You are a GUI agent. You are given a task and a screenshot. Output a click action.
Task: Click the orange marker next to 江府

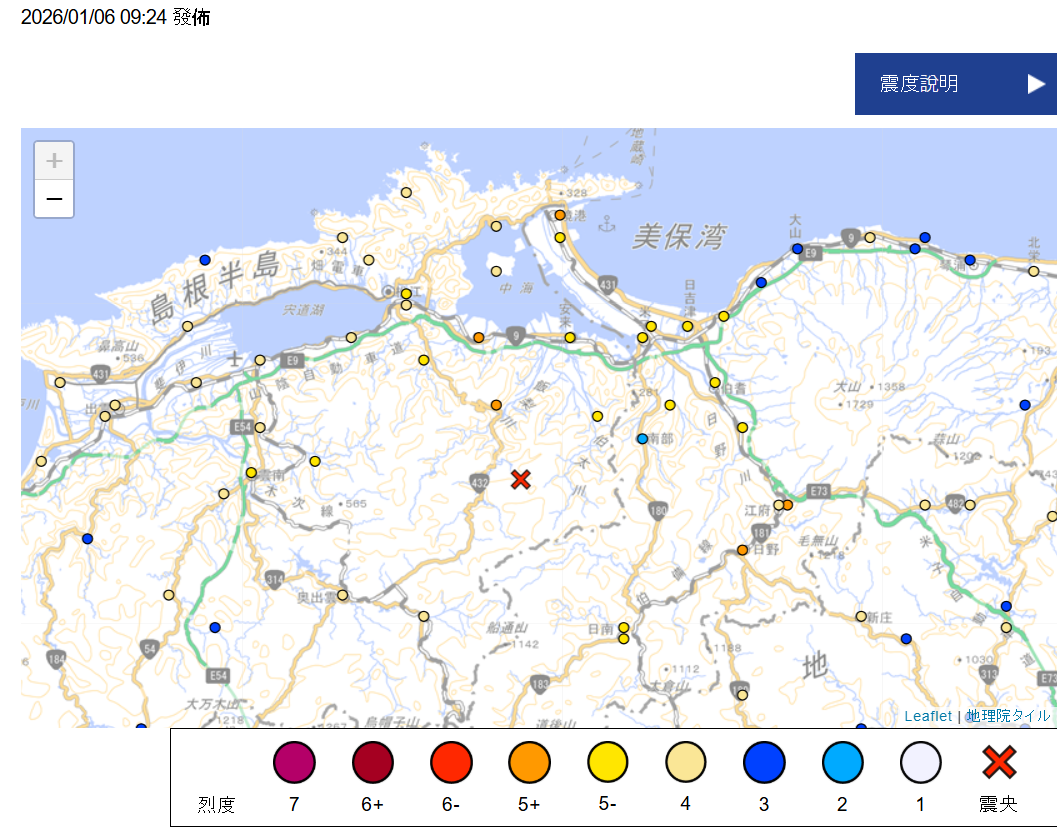tap(788, 505)
